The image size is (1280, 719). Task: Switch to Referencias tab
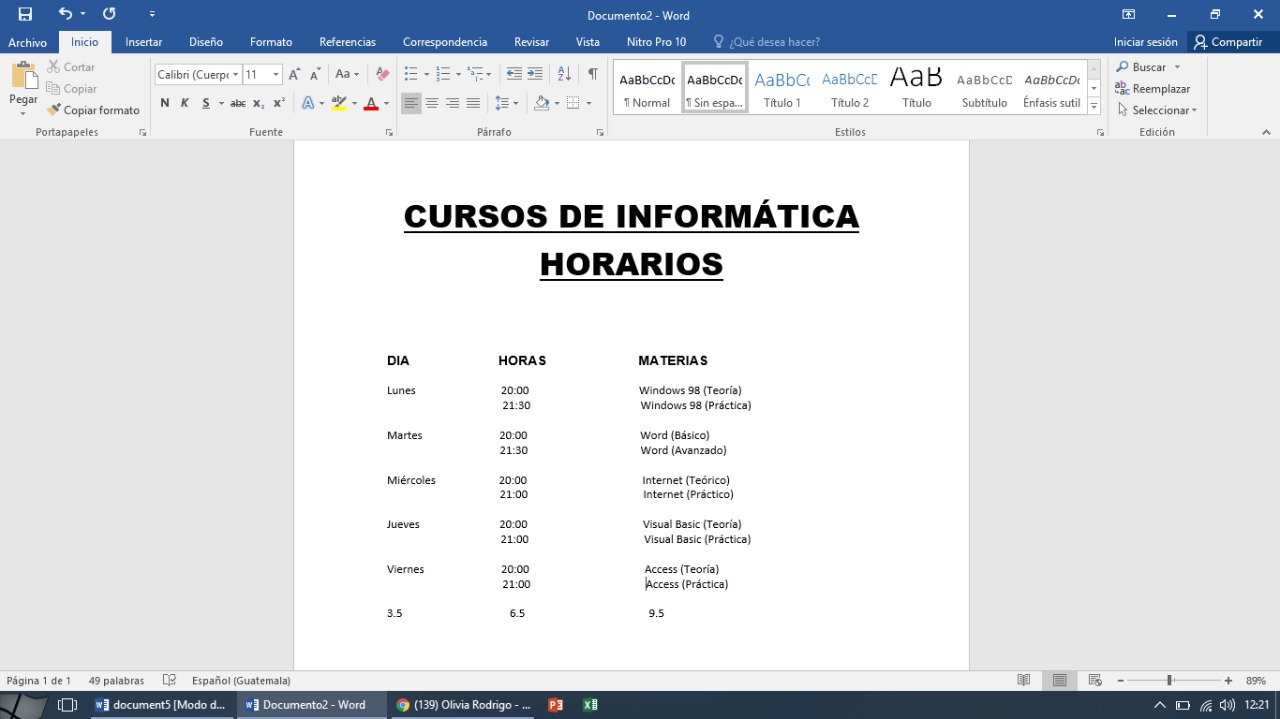pyautogui.click(x=348, y=42)
